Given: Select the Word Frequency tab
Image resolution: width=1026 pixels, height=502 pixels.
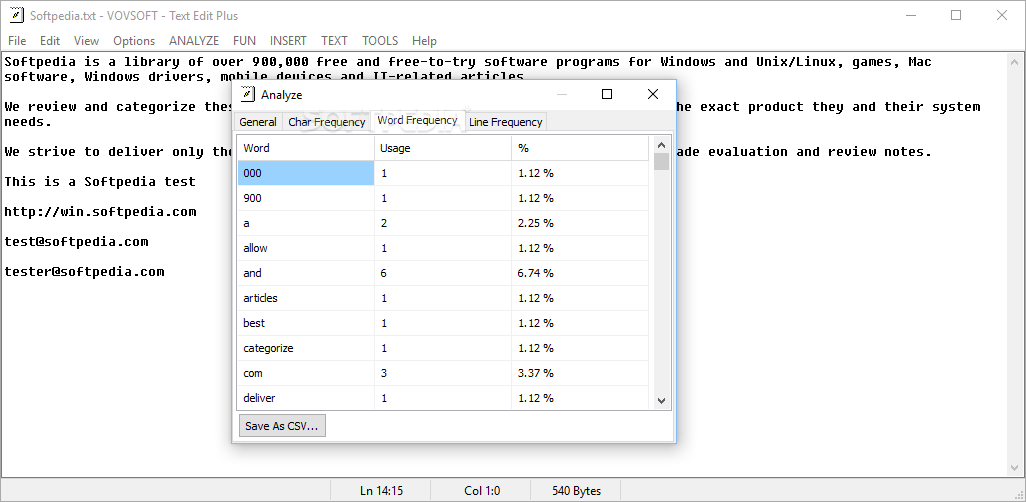Looking at the screenshot, I should point(417,120).
